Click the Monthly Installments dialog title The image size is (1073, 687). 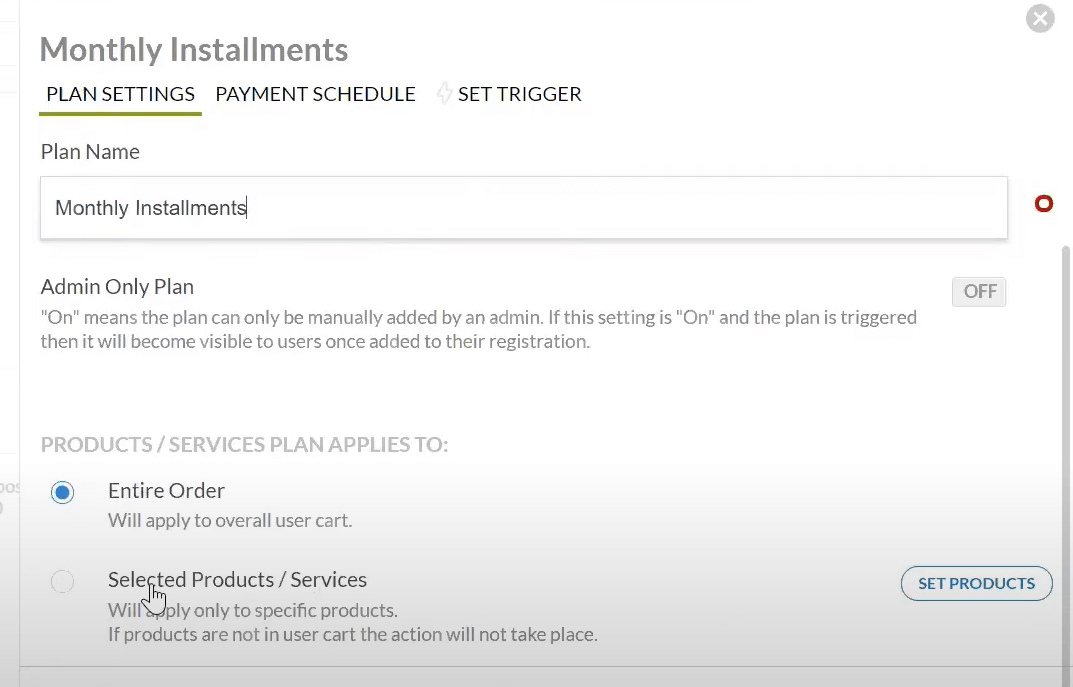[x=193, y=49]
